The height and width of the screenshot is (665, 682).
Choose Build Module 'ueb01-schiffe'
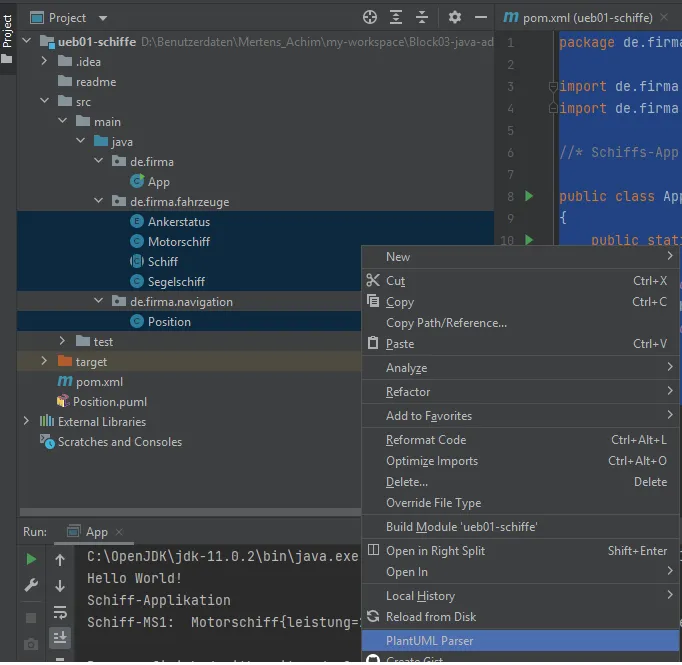(x=520, y=527)
